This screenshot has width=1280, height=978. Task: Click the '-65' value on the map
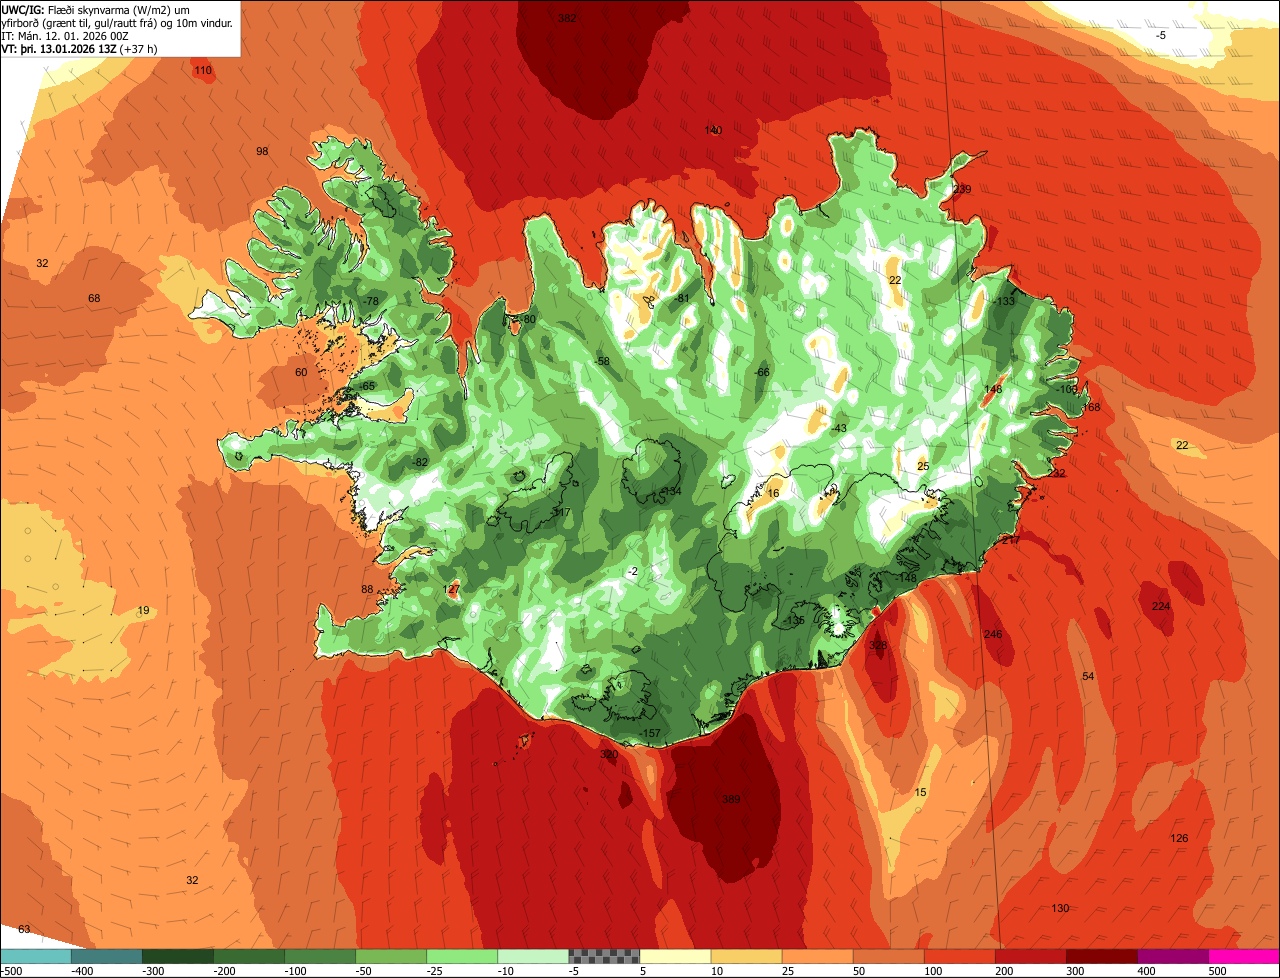367,386
